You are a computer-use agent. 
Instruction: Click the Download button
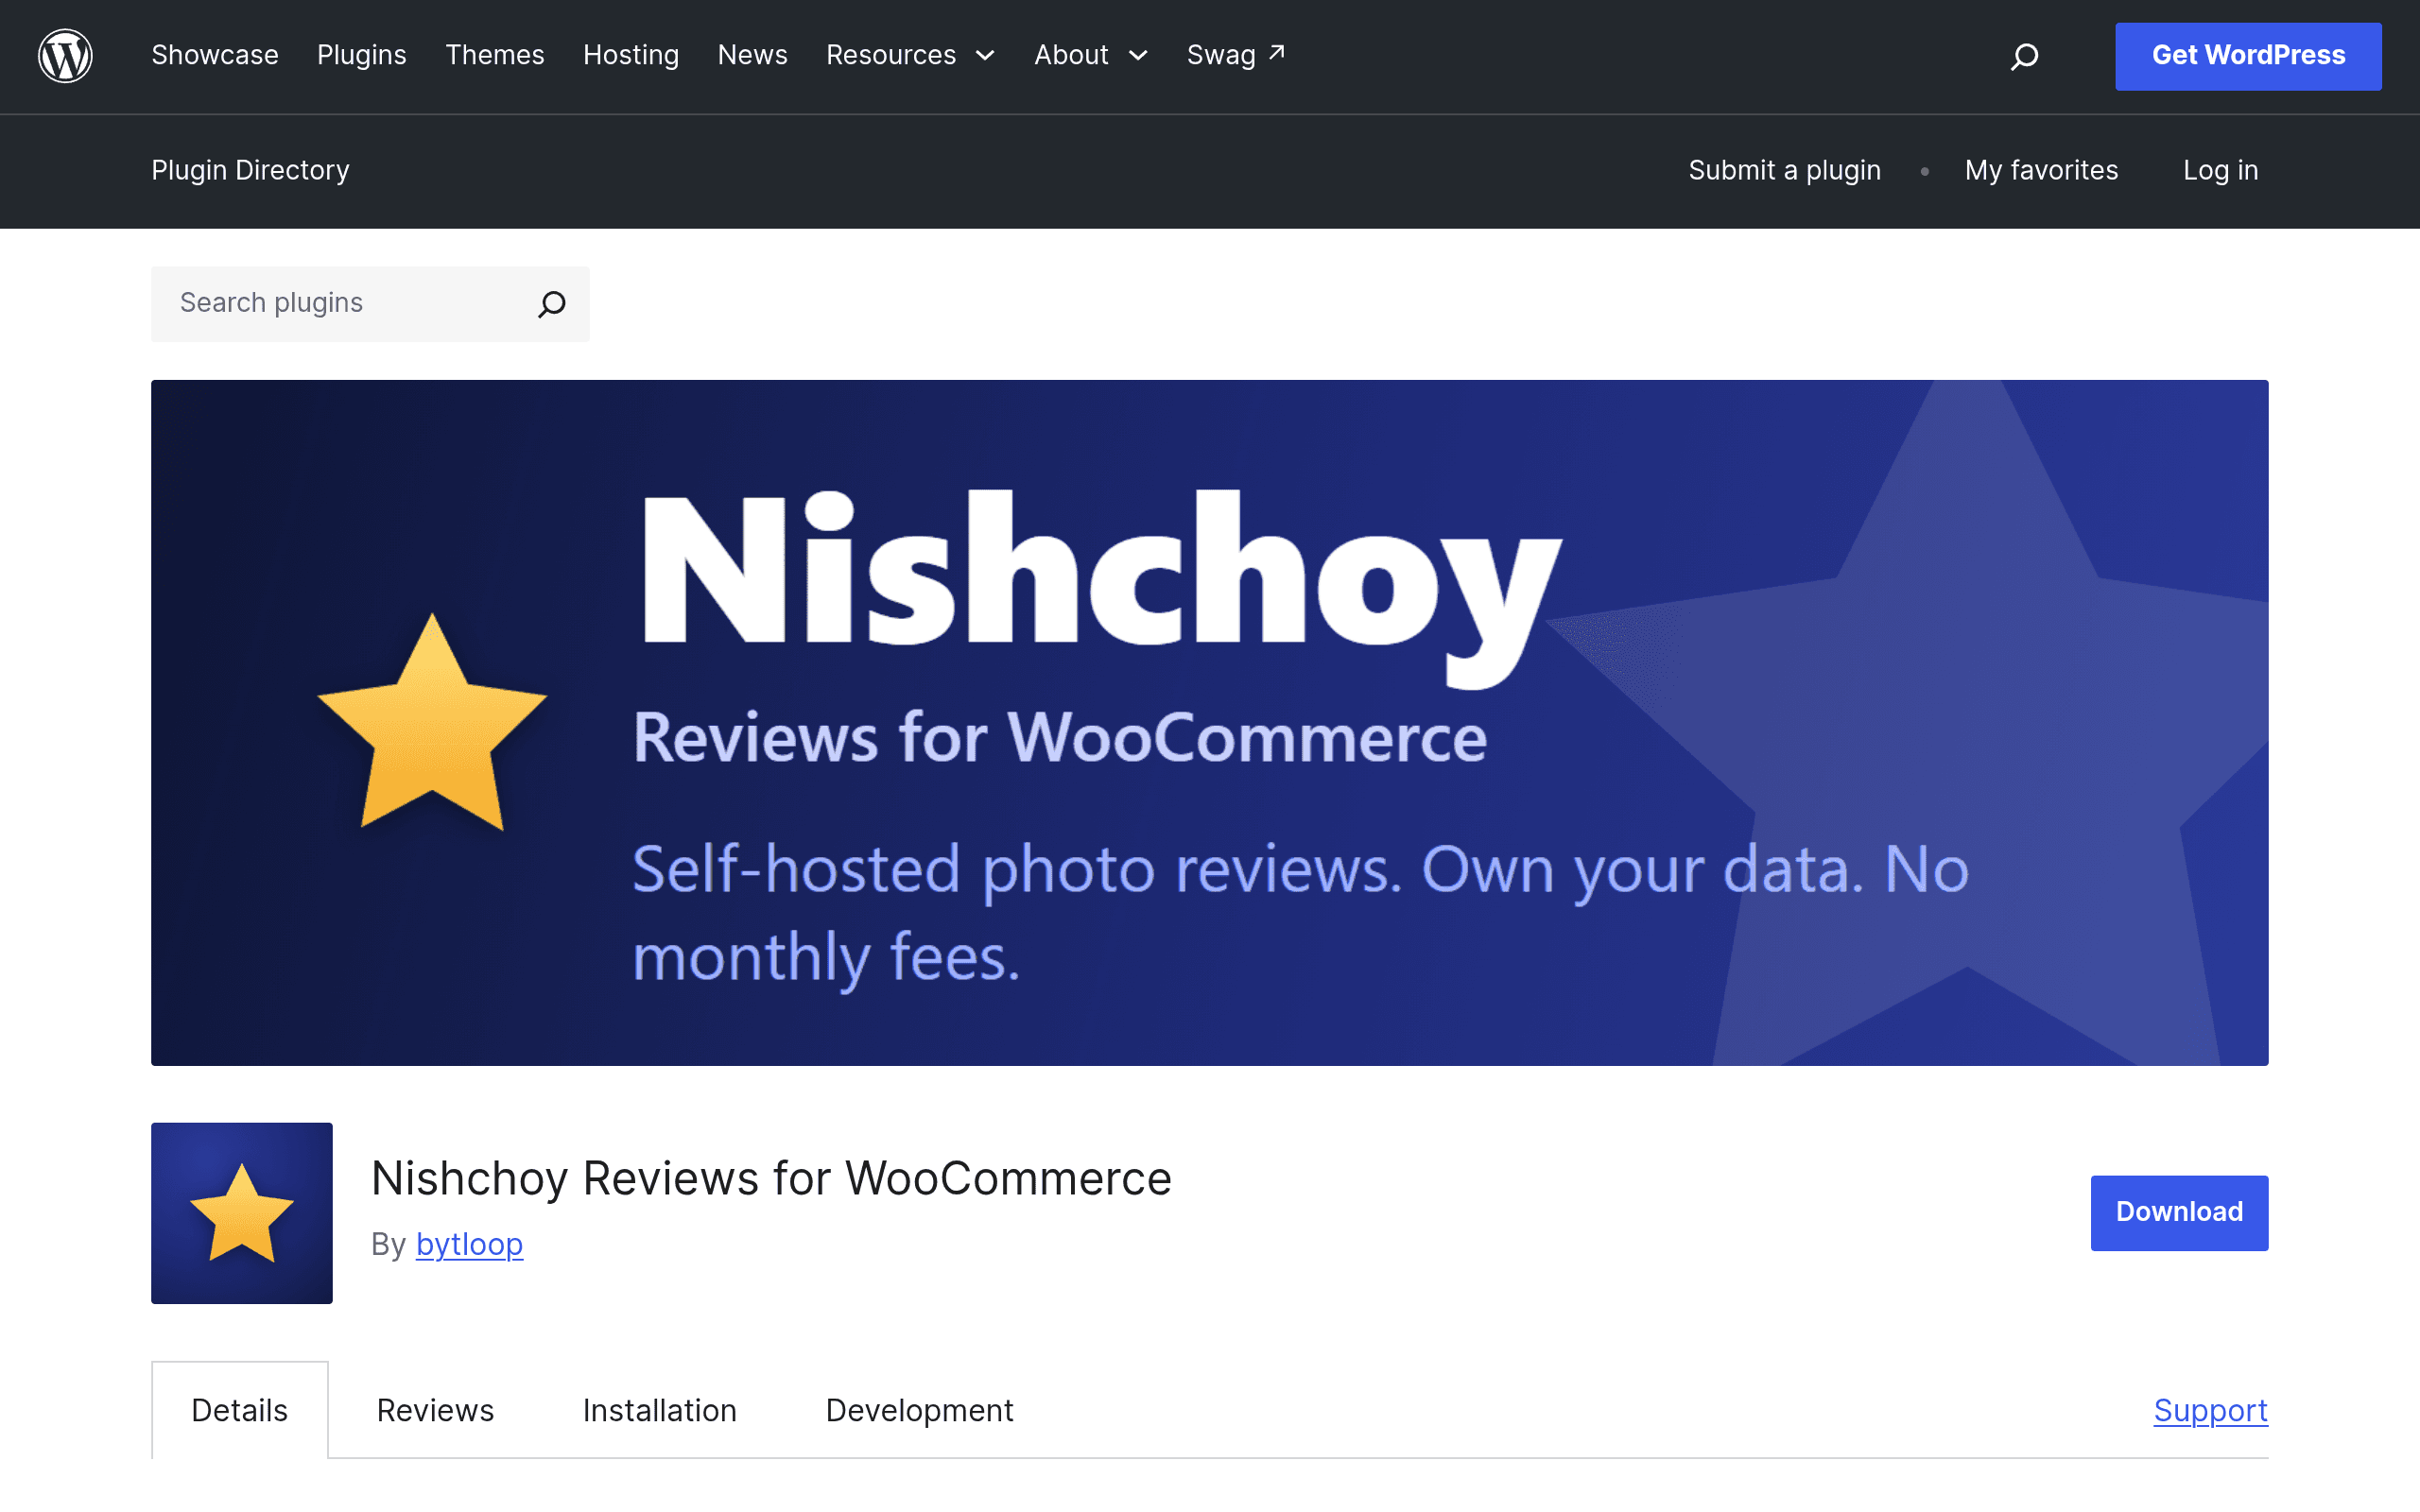point(2179,1212)
